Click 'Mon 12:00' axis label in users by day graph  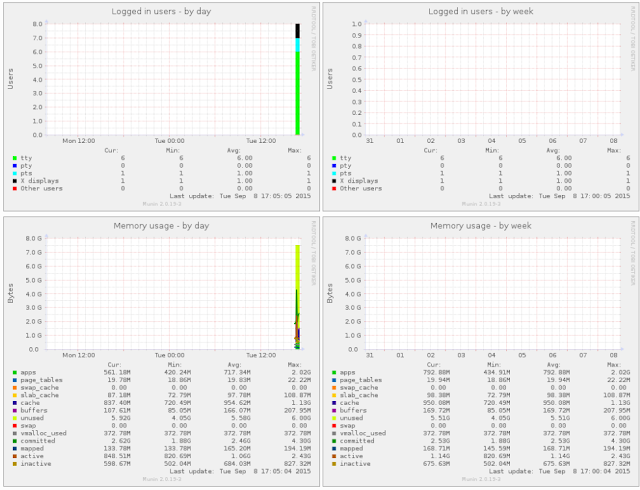(78, 141)
